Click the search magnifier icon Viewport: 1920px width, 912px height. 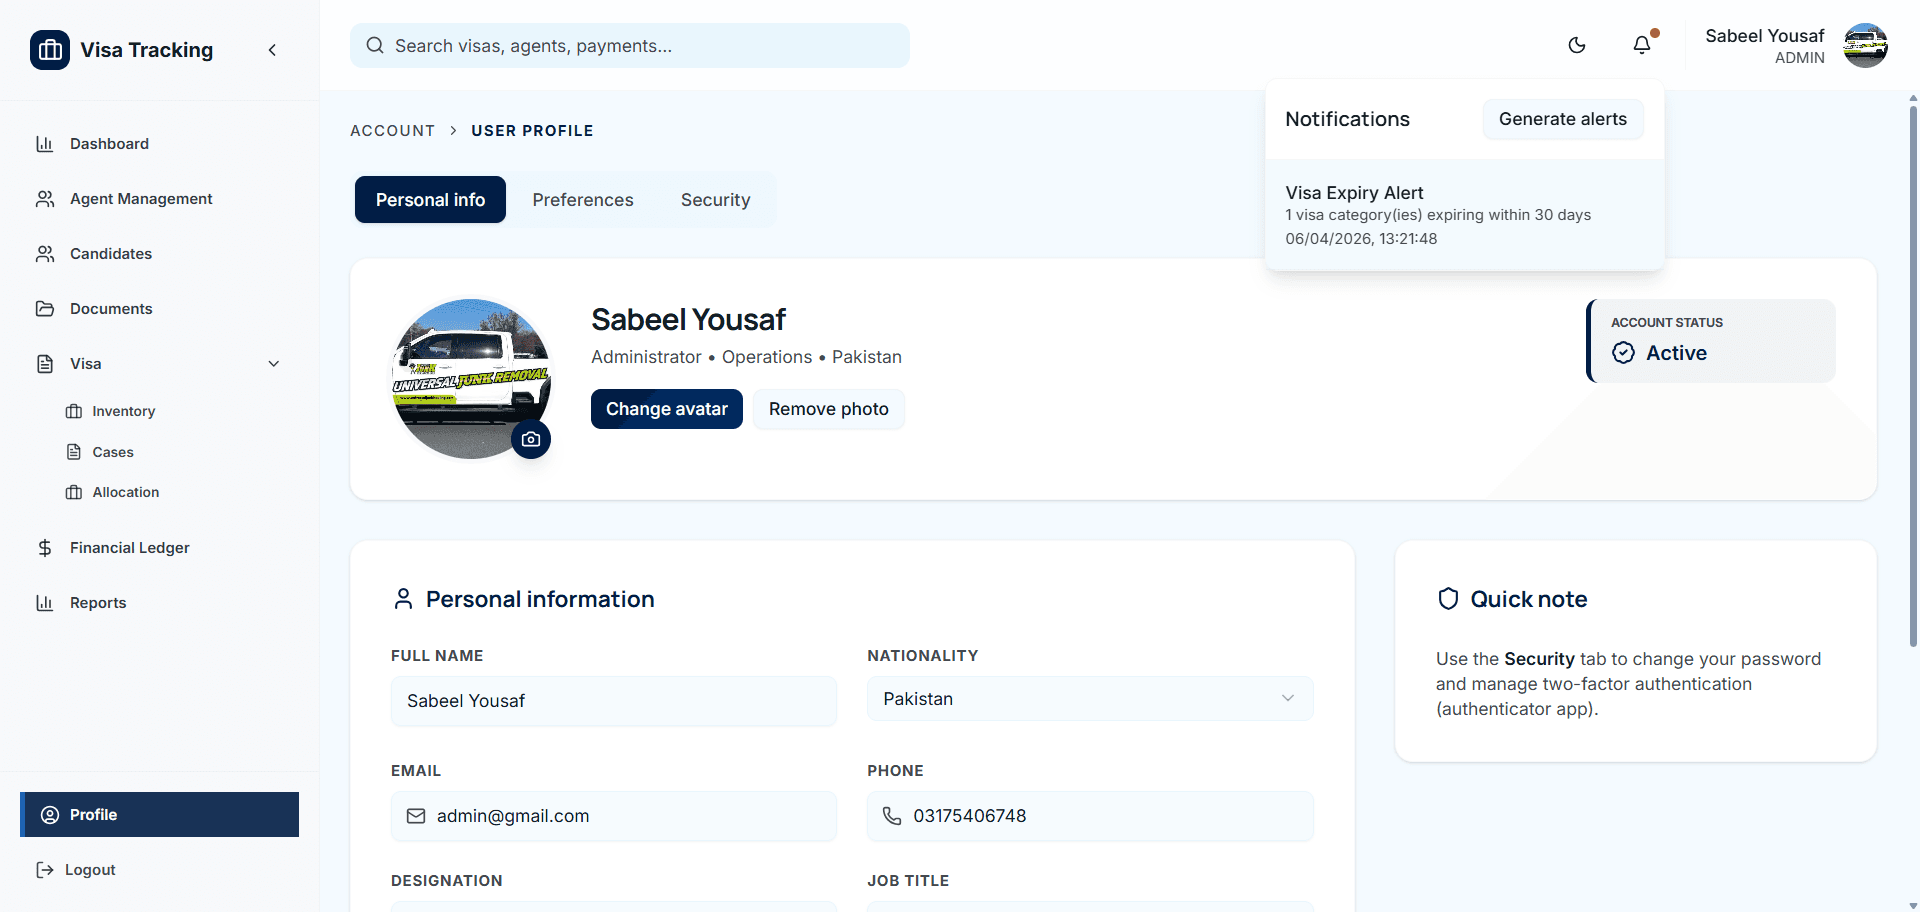(375, 45)
